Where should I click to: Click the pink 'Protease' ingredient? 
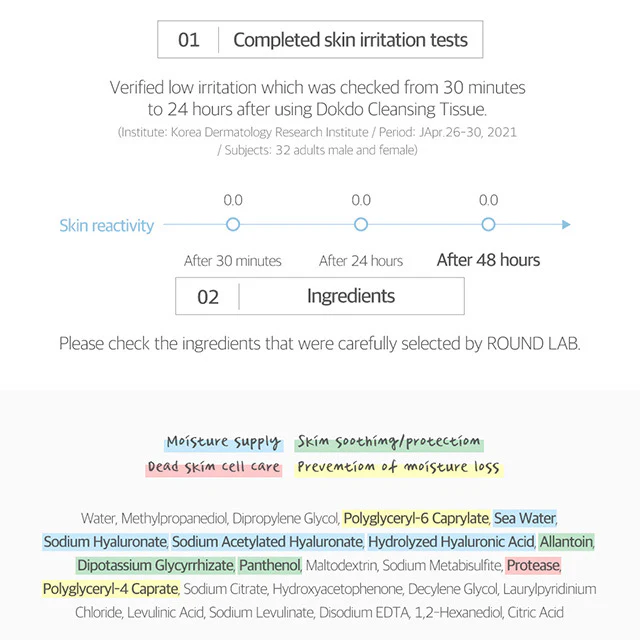click(533, 566)
